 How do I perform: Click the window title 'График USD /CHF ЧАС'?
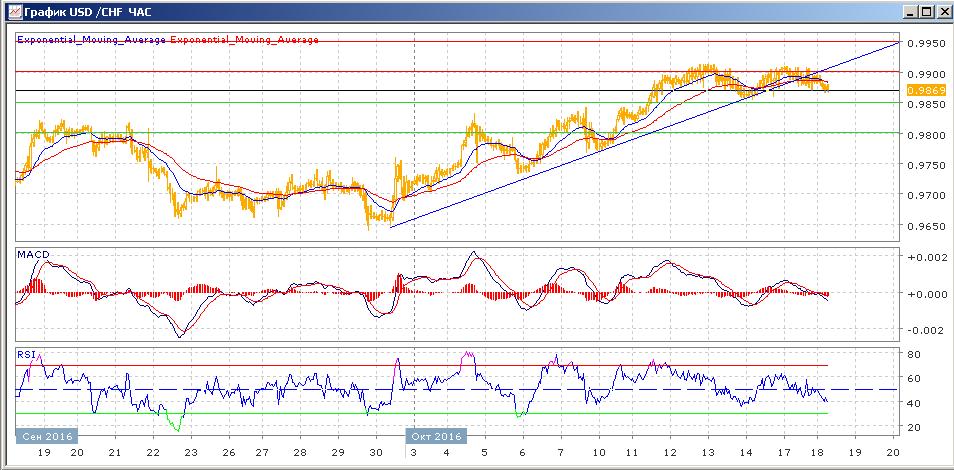87,12
